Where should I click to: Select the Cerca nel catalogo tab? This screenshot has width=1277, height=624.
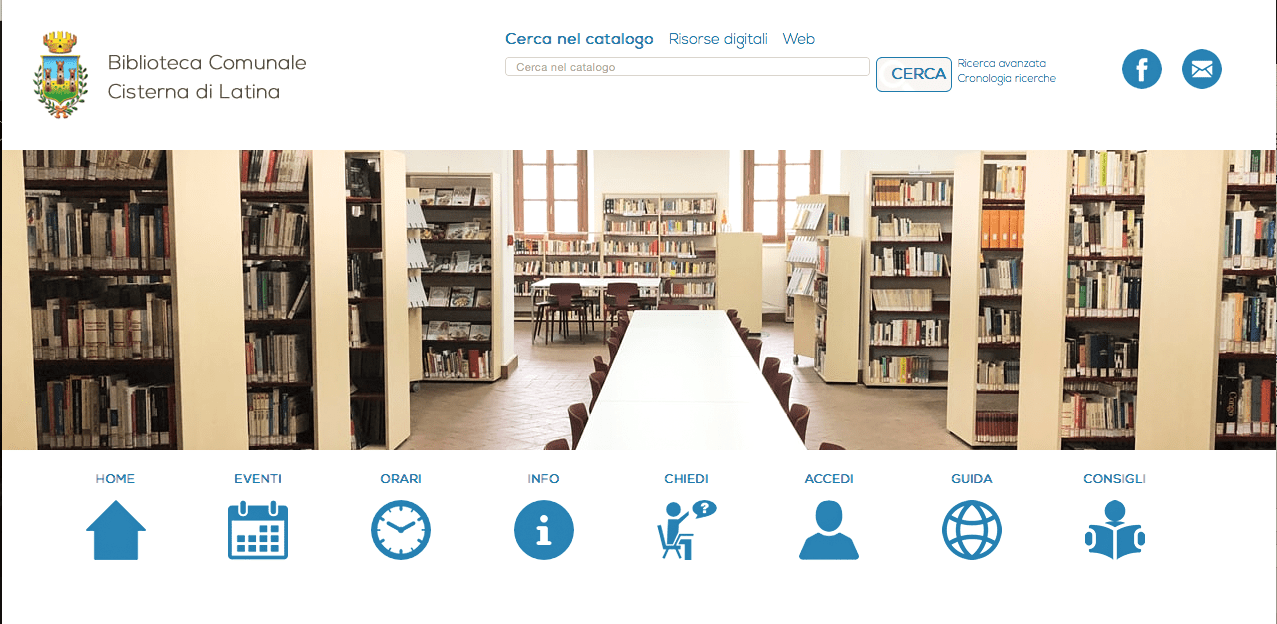(579, 39)
